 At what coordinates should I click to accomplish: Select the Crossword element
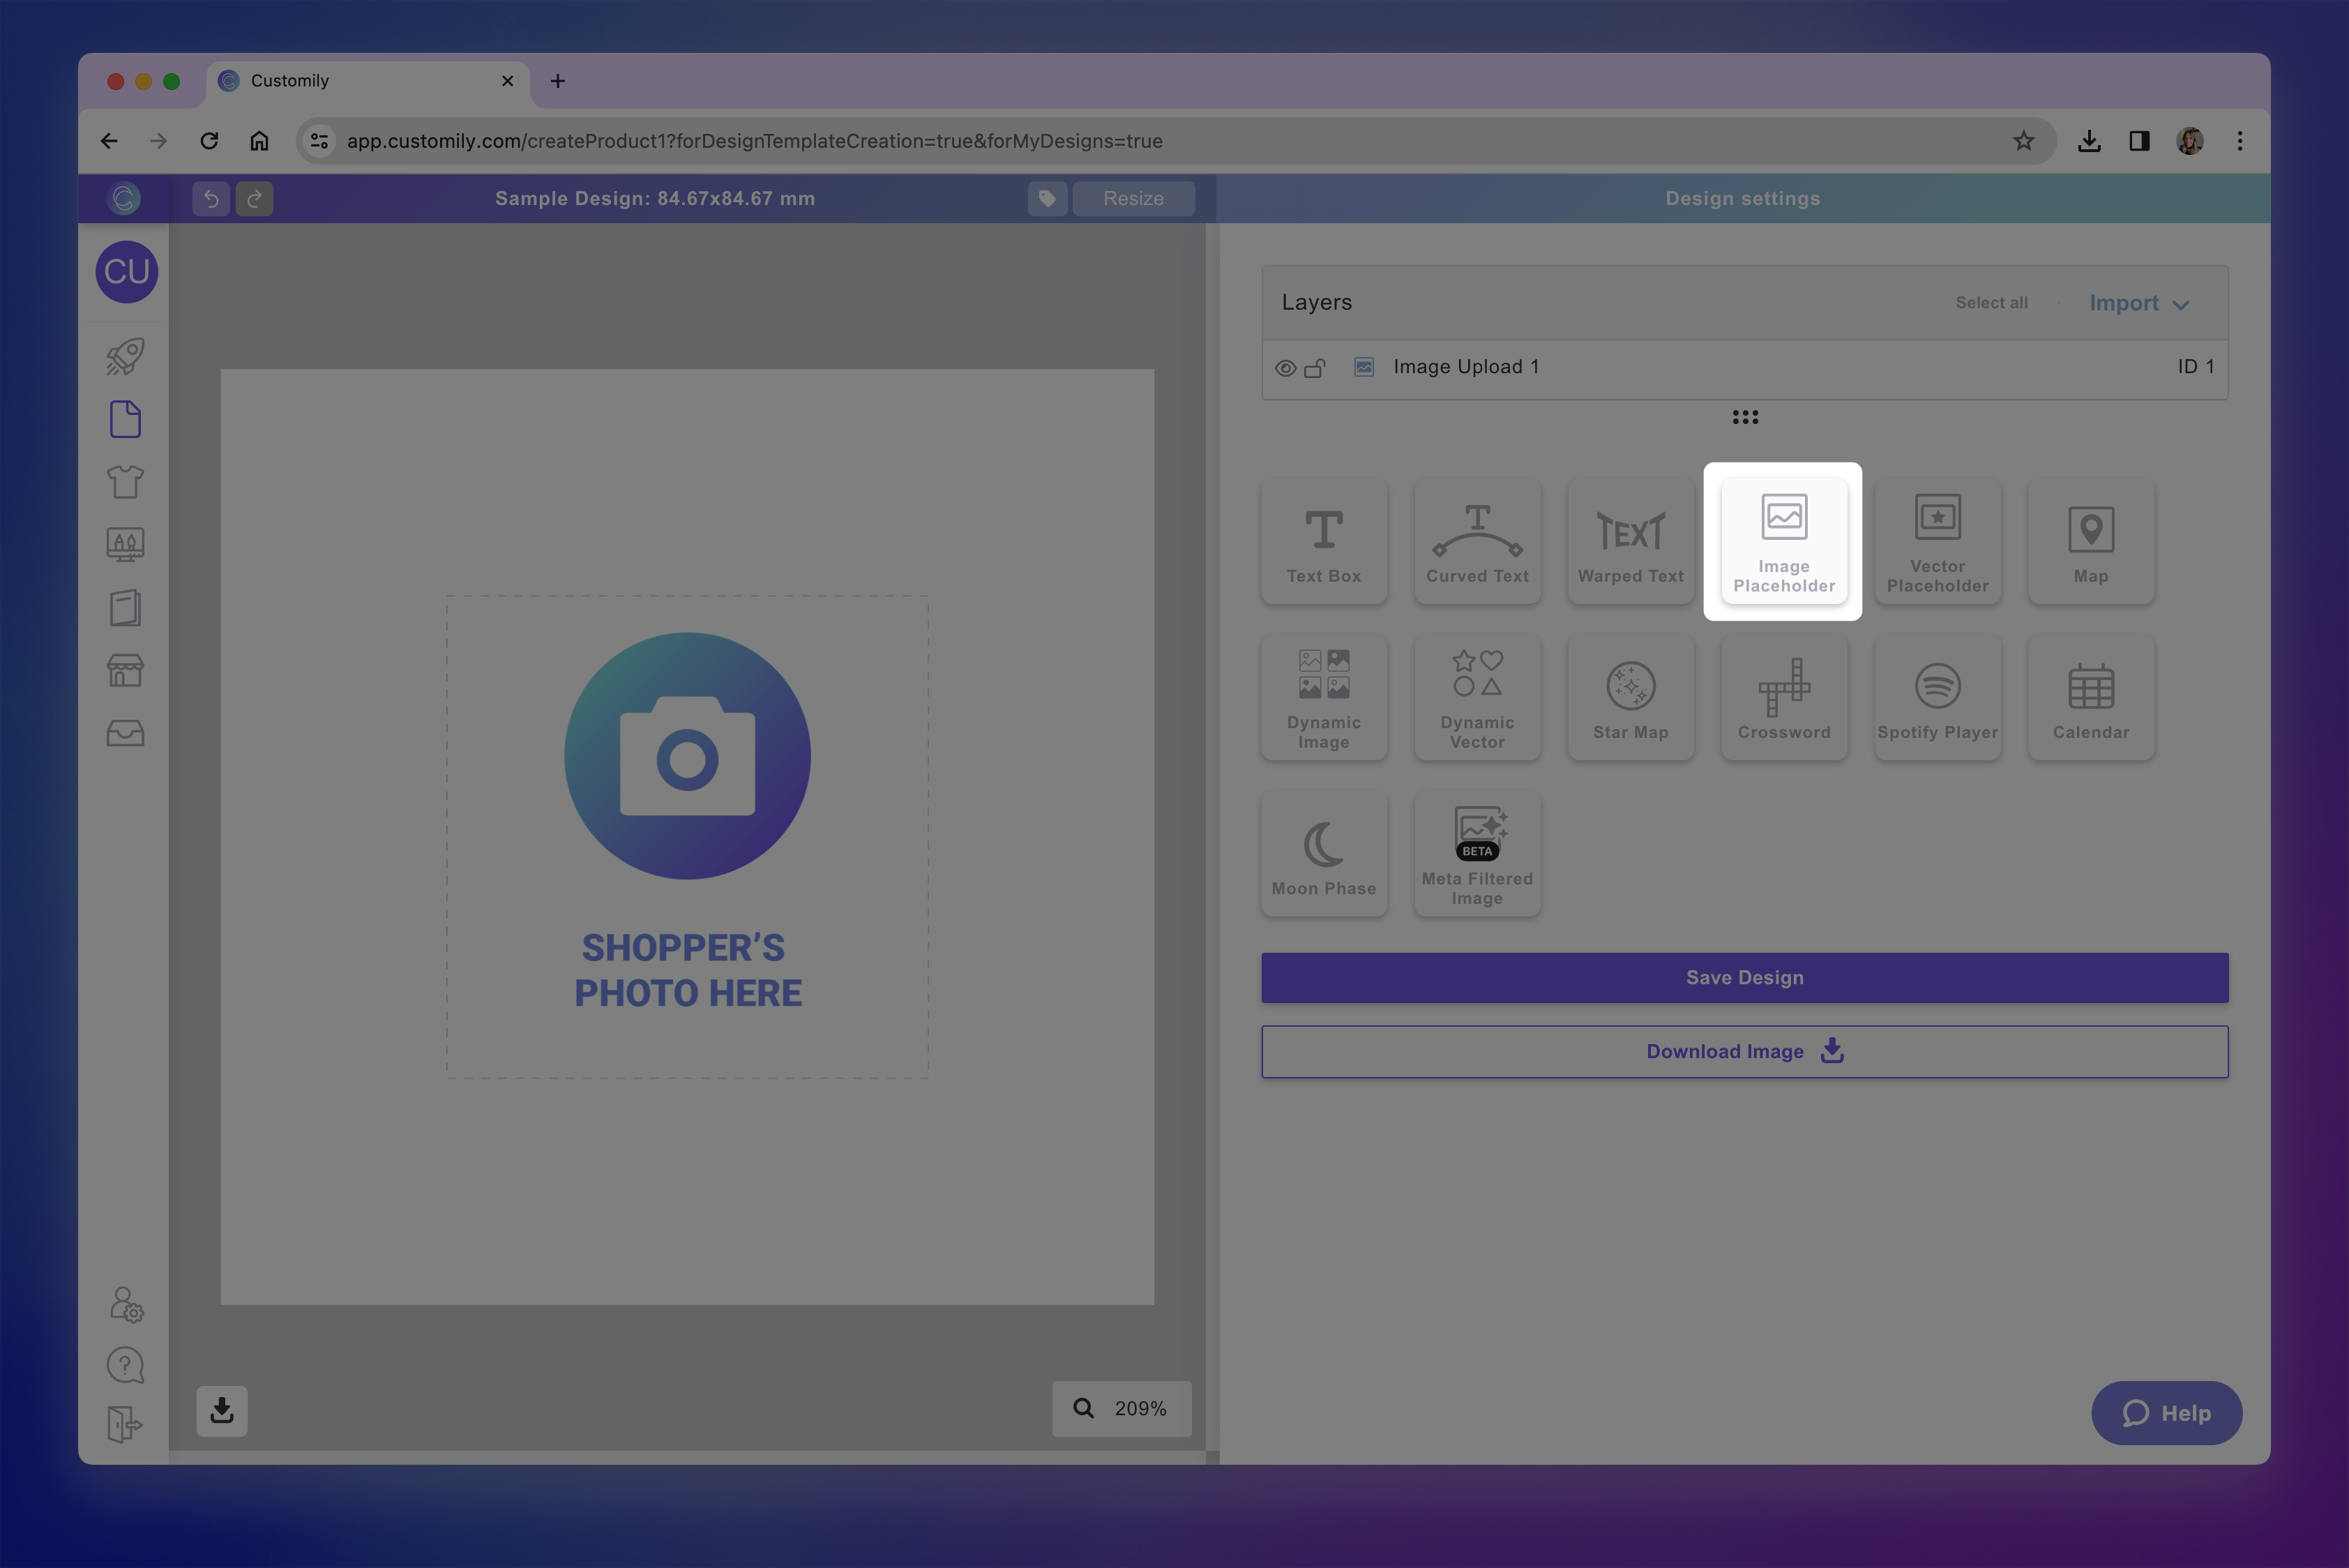pos(1784,697)
